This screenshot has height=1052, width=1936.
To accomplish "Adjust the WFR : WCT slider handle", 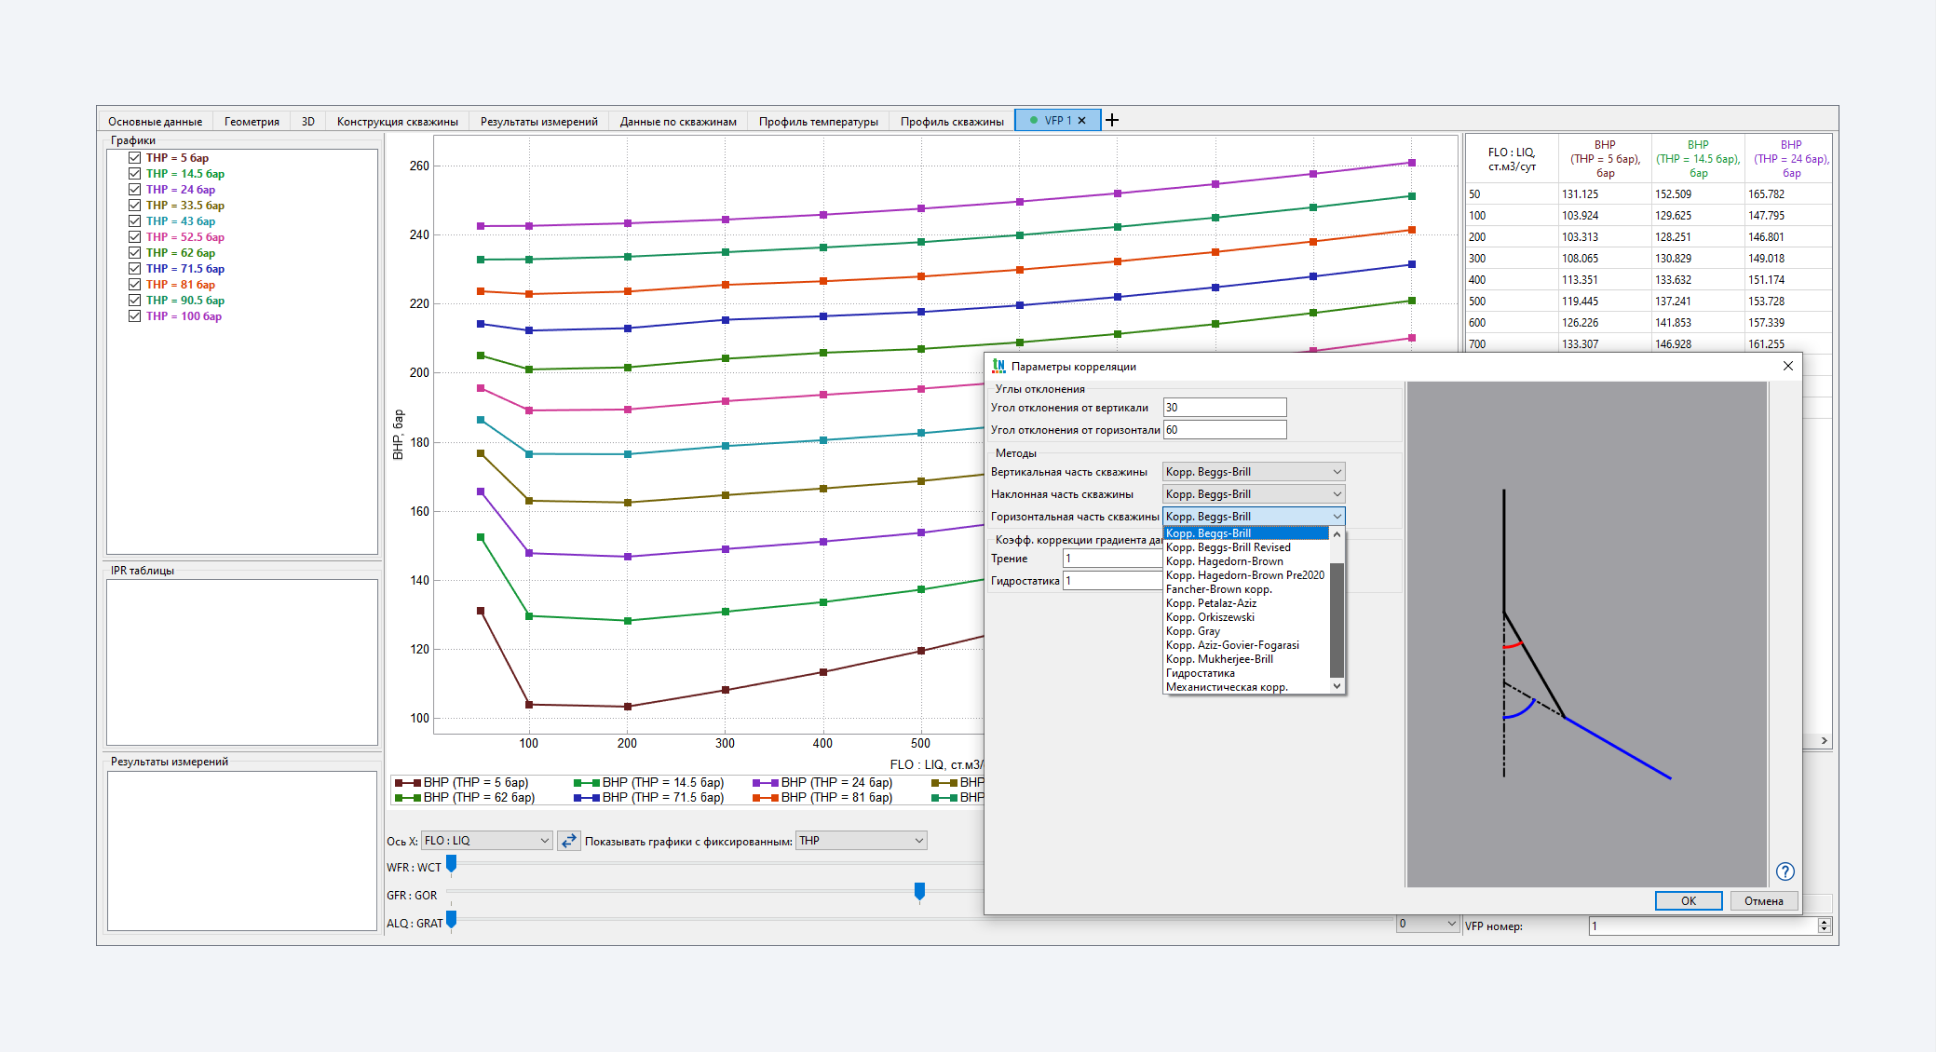I will [451, 864].
